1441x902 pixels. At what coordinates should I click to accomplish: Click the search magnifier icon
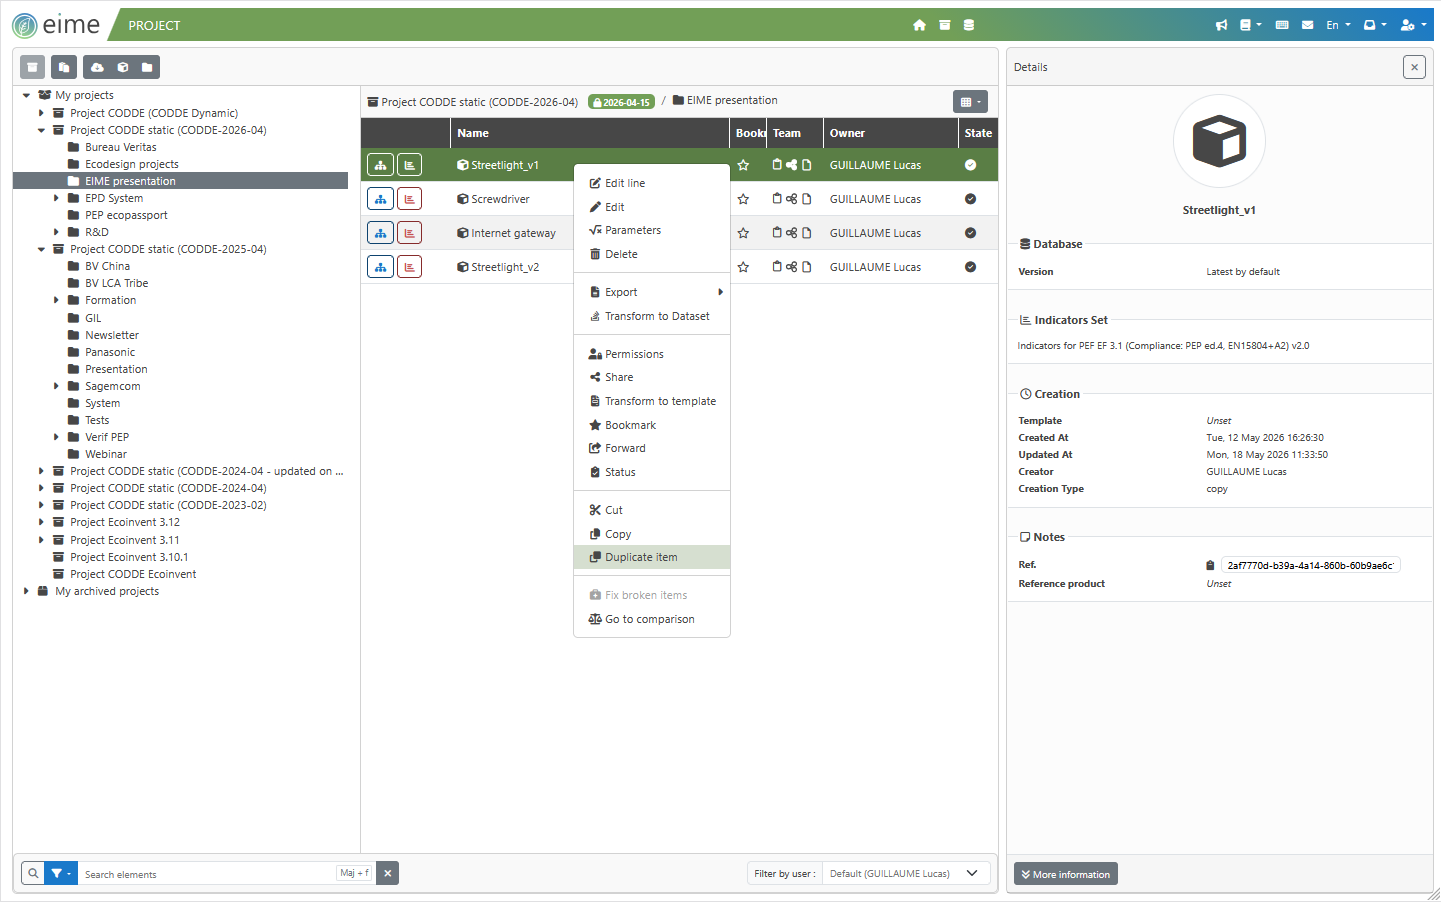click(33, 873)
